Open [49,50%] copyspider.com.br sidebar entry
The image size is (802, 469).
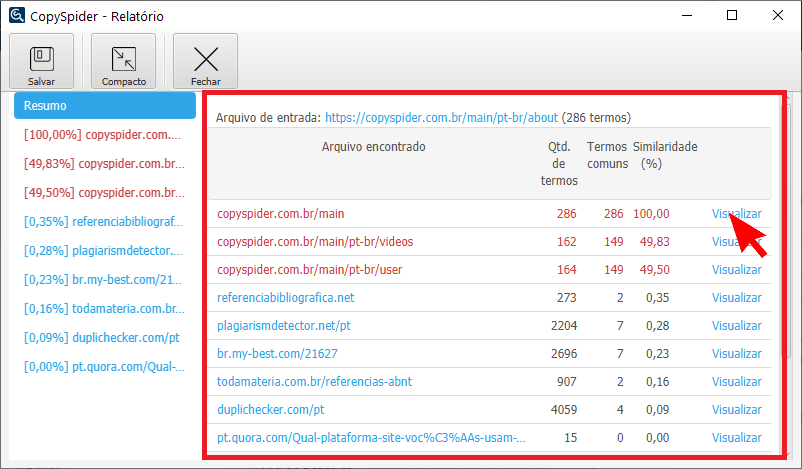point(104,193)
